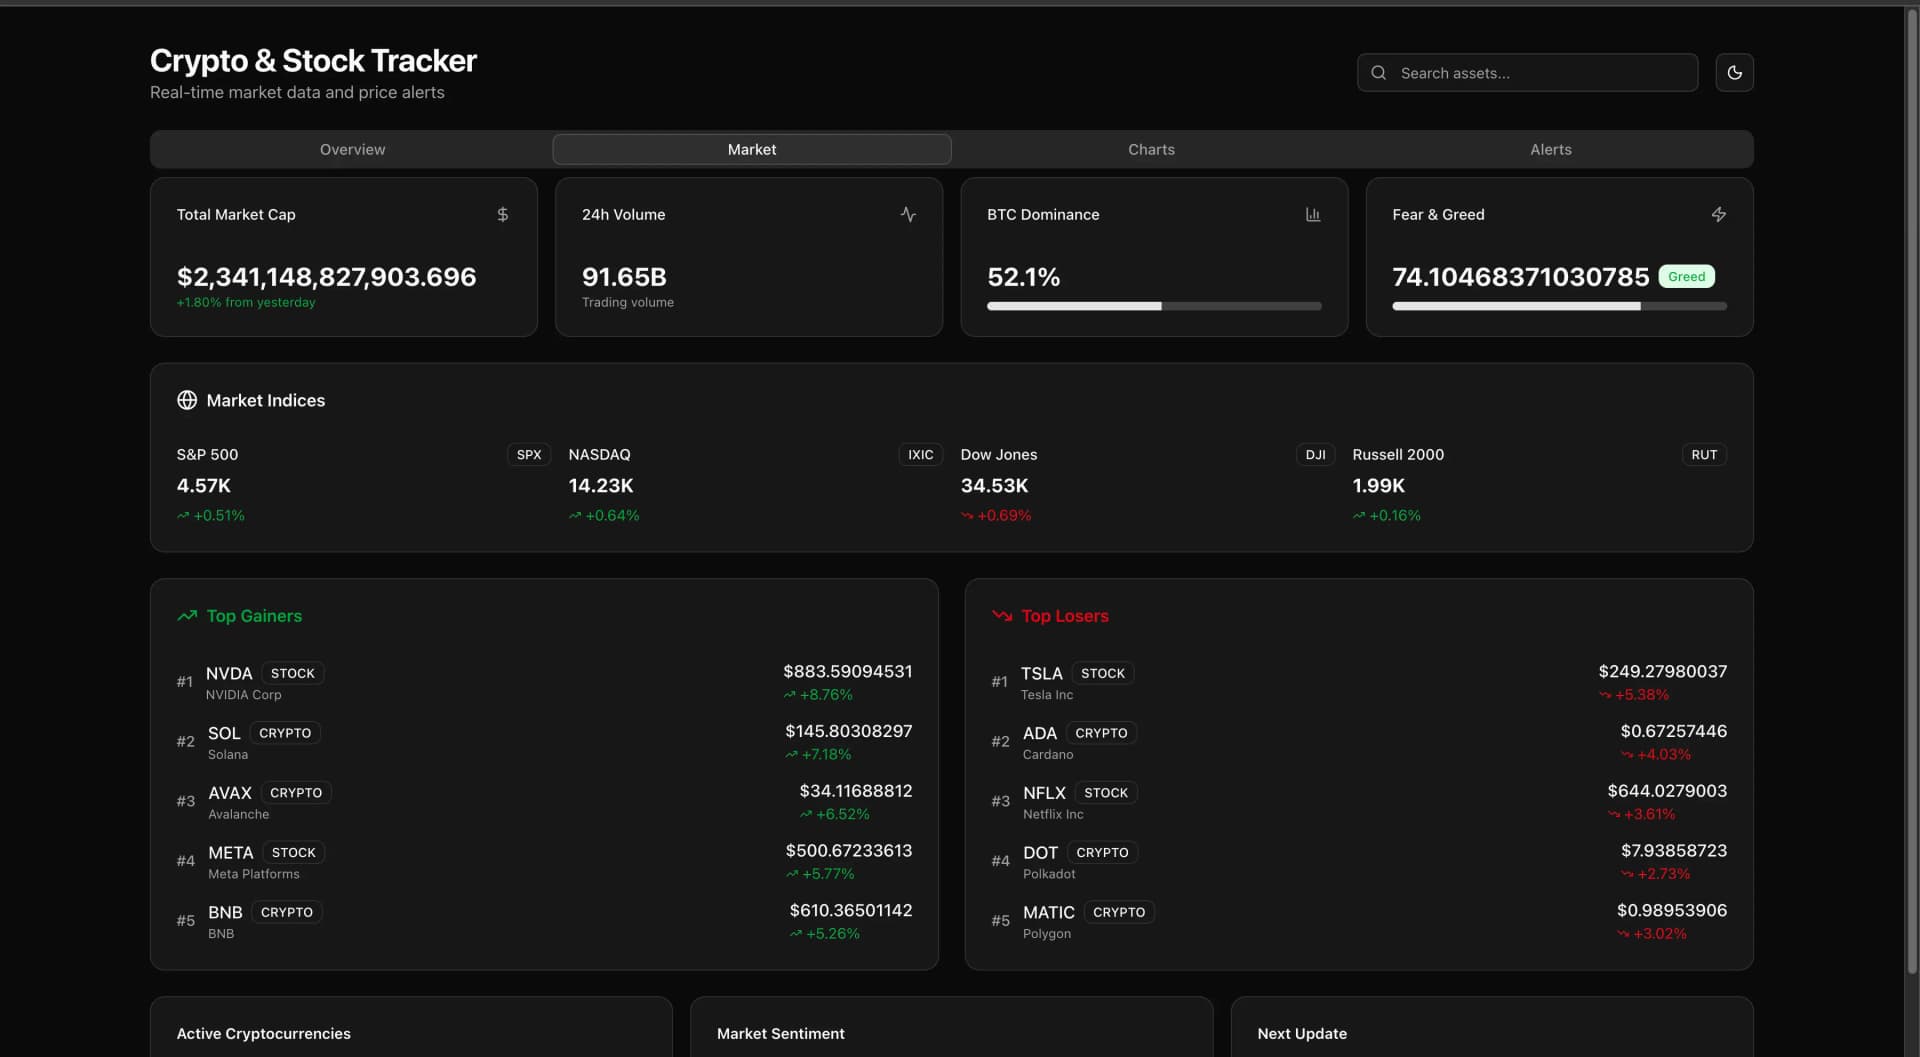Click TSLA in the Top Losers list
Viewport: 1920px width, 1057px height.
[x=1042, y=673]
